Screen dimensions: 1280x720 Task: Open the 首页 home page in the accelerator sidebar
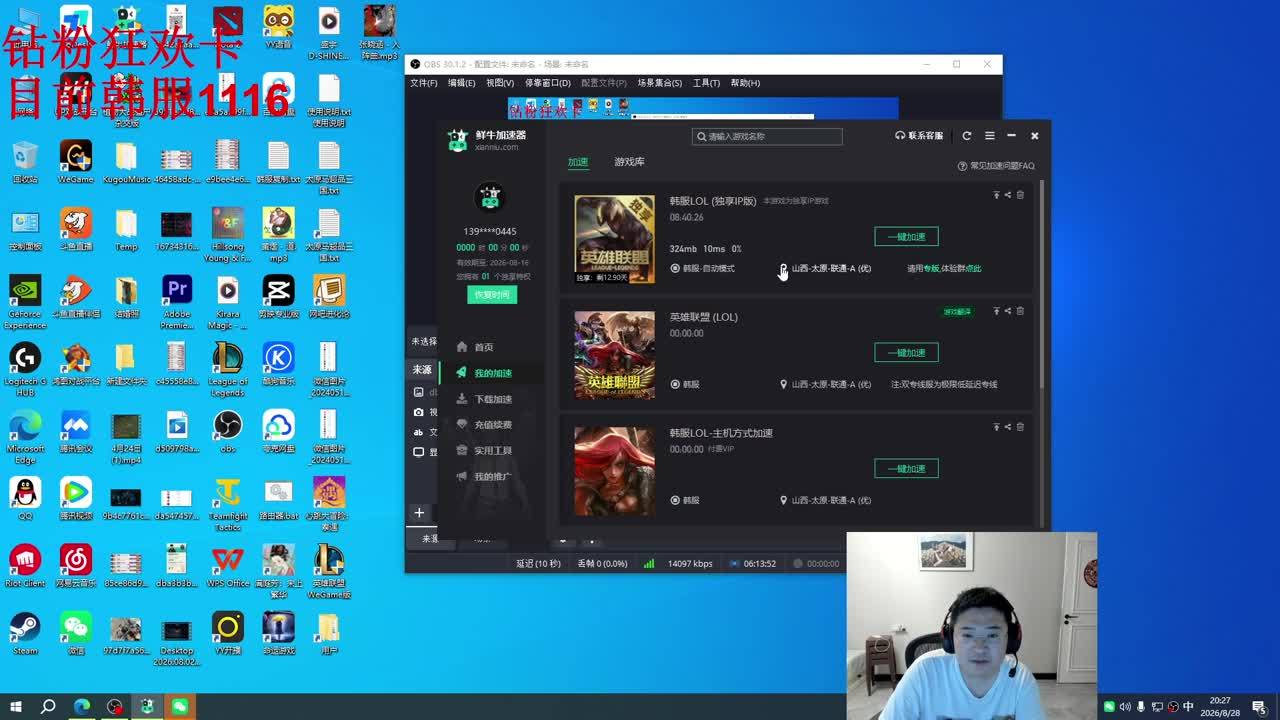click(x=476, y=347)
